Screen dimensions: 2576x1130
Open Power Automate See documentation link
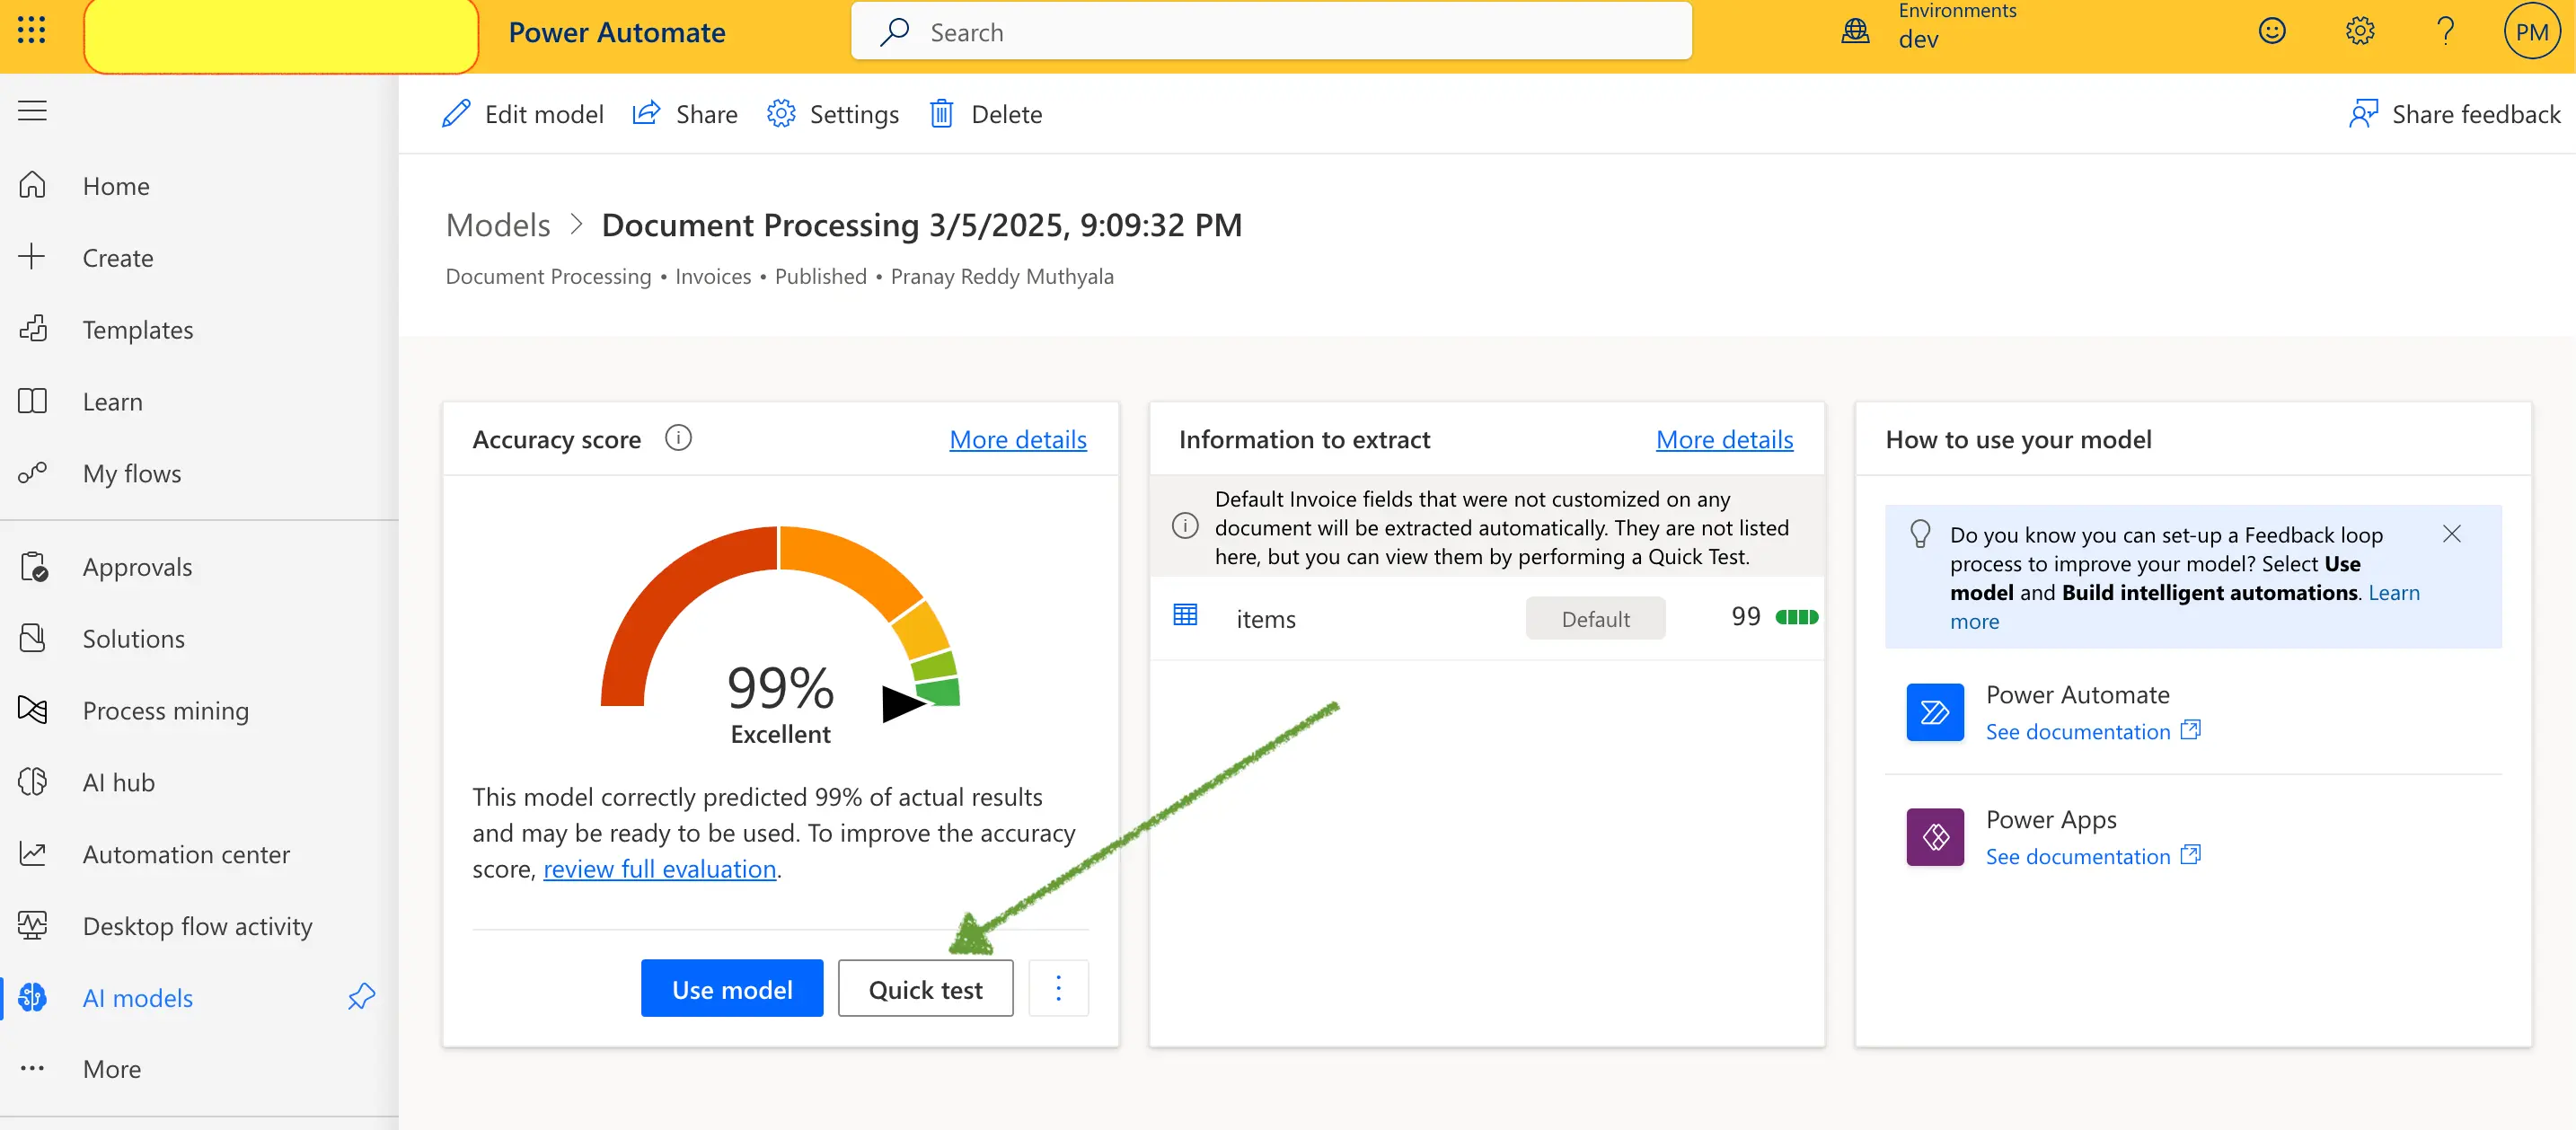[2092, 731]
